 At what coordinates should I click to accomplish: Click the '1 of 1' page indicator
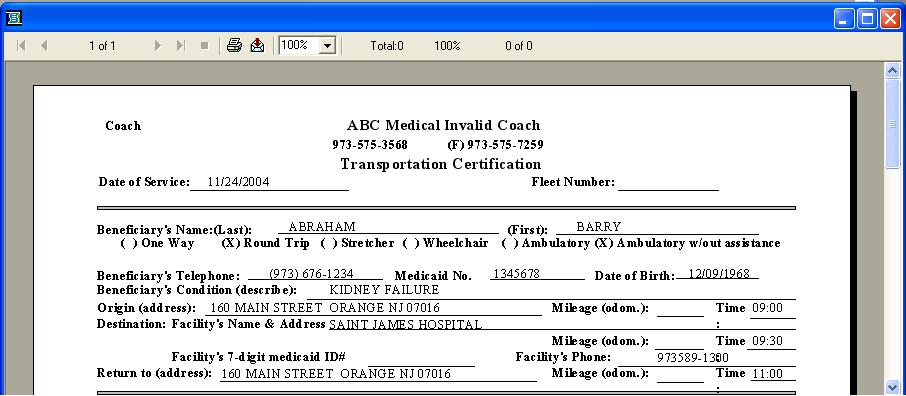click(x=102, y=46)
